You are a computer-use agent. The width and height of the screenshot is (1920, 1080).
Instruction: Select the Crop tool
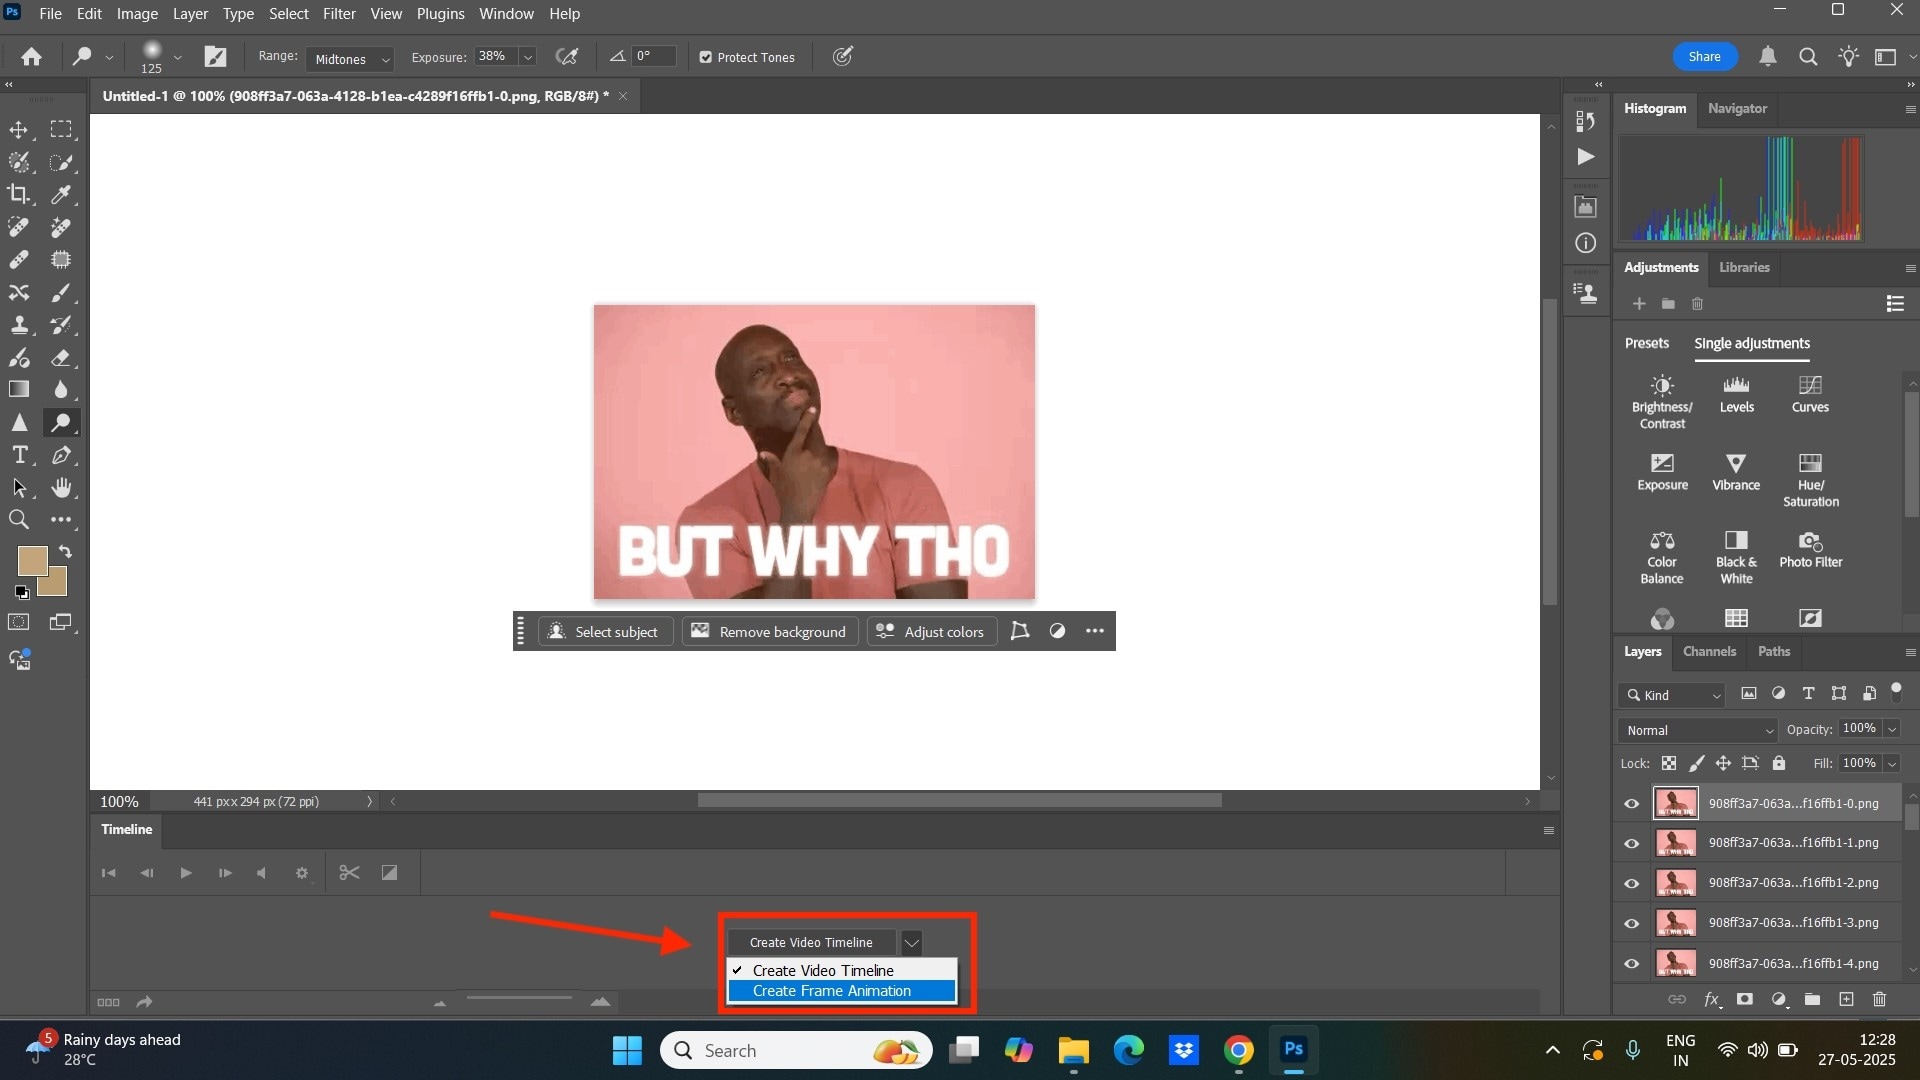click(x=19, y=195)
